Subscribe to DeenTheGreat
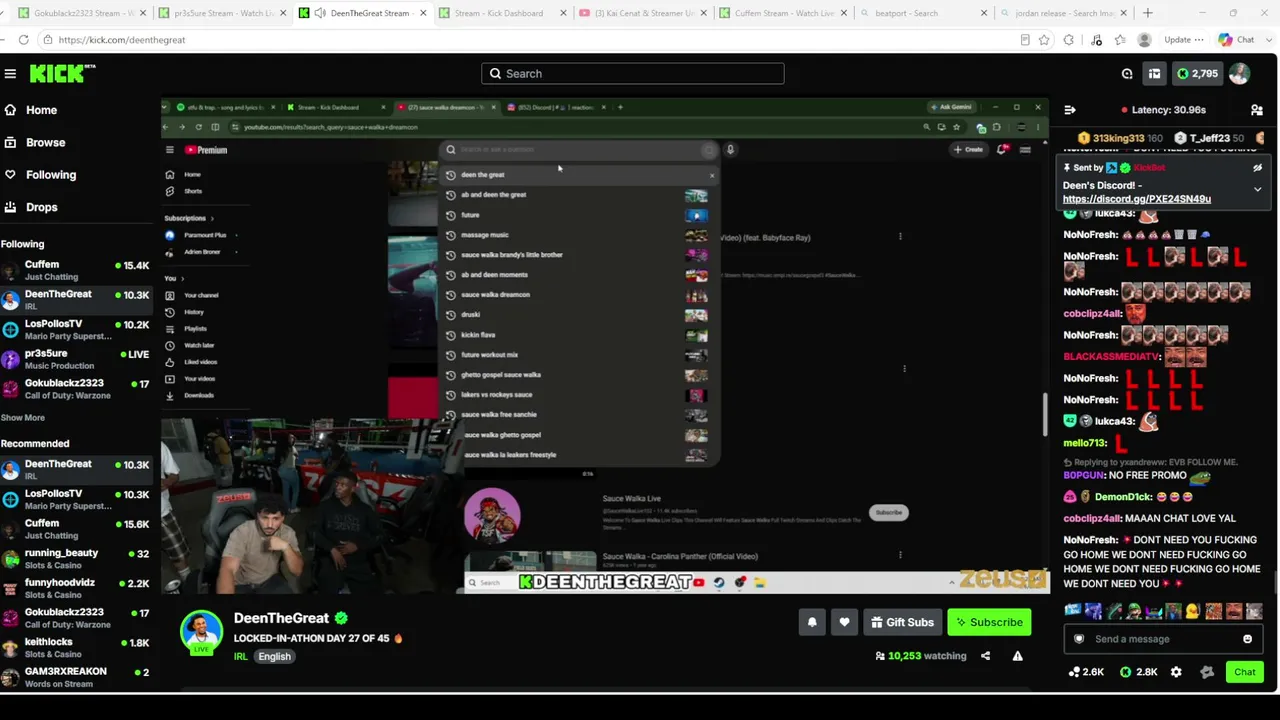 (x=989, y=622)
